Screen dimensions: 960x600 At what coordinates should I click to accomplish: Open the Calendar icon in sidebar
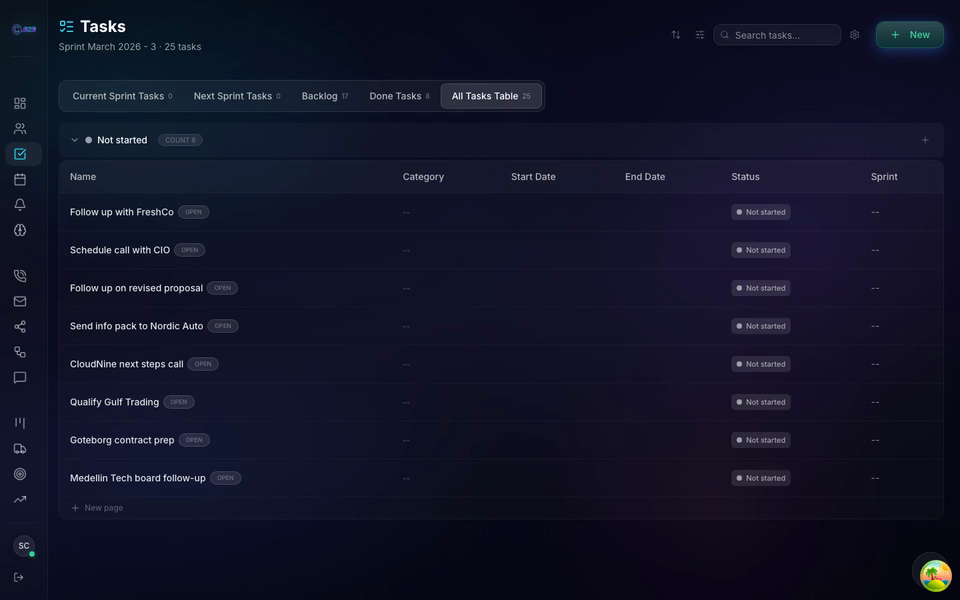(x=20, y=179)
